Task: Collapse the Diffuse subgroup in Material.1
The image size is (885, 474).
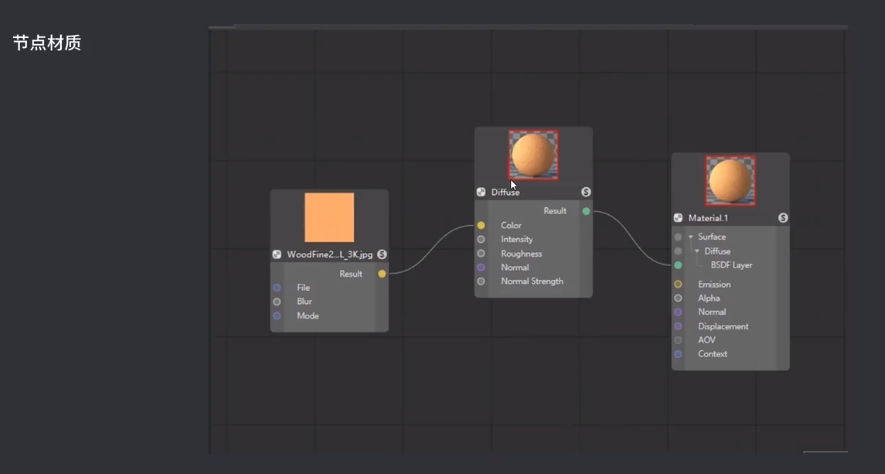Action: pyautogui.click(x=697, y=251)
